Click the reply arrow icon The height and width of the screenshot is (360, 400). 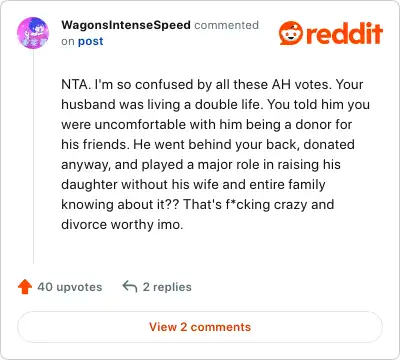pyautogui.click(x=130, y=287)
